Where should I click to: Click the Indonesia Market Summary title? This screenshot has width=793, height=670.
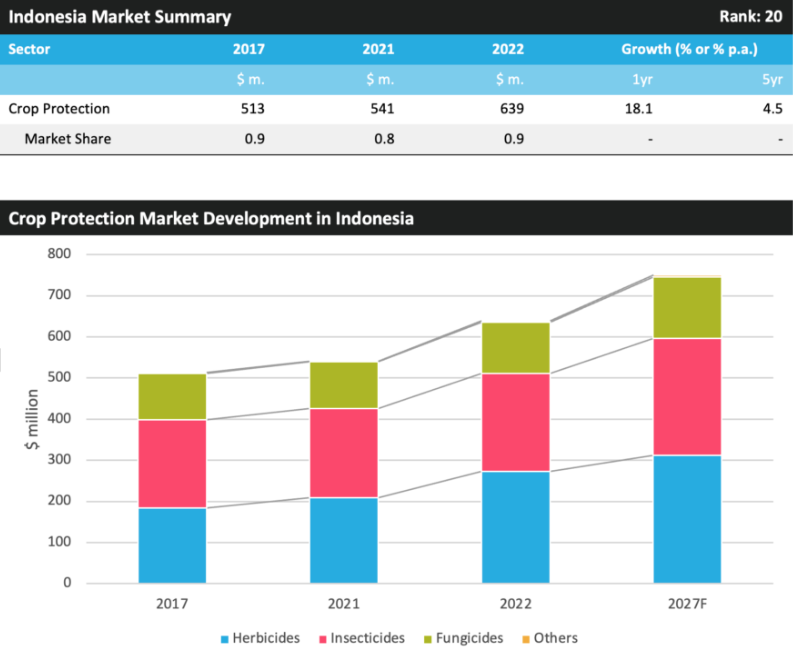point(120,17)
